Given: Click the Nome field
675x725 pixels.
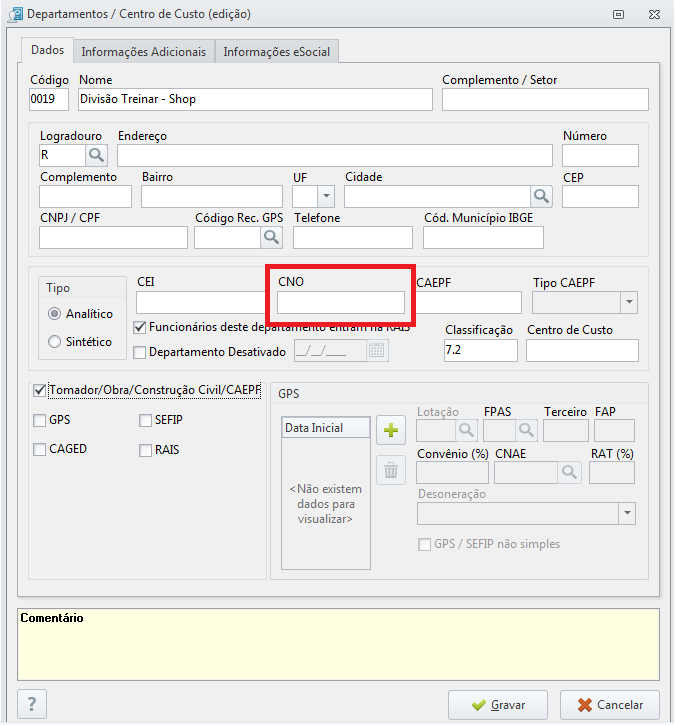Looking at the screenshot, I should click(255, 99).
